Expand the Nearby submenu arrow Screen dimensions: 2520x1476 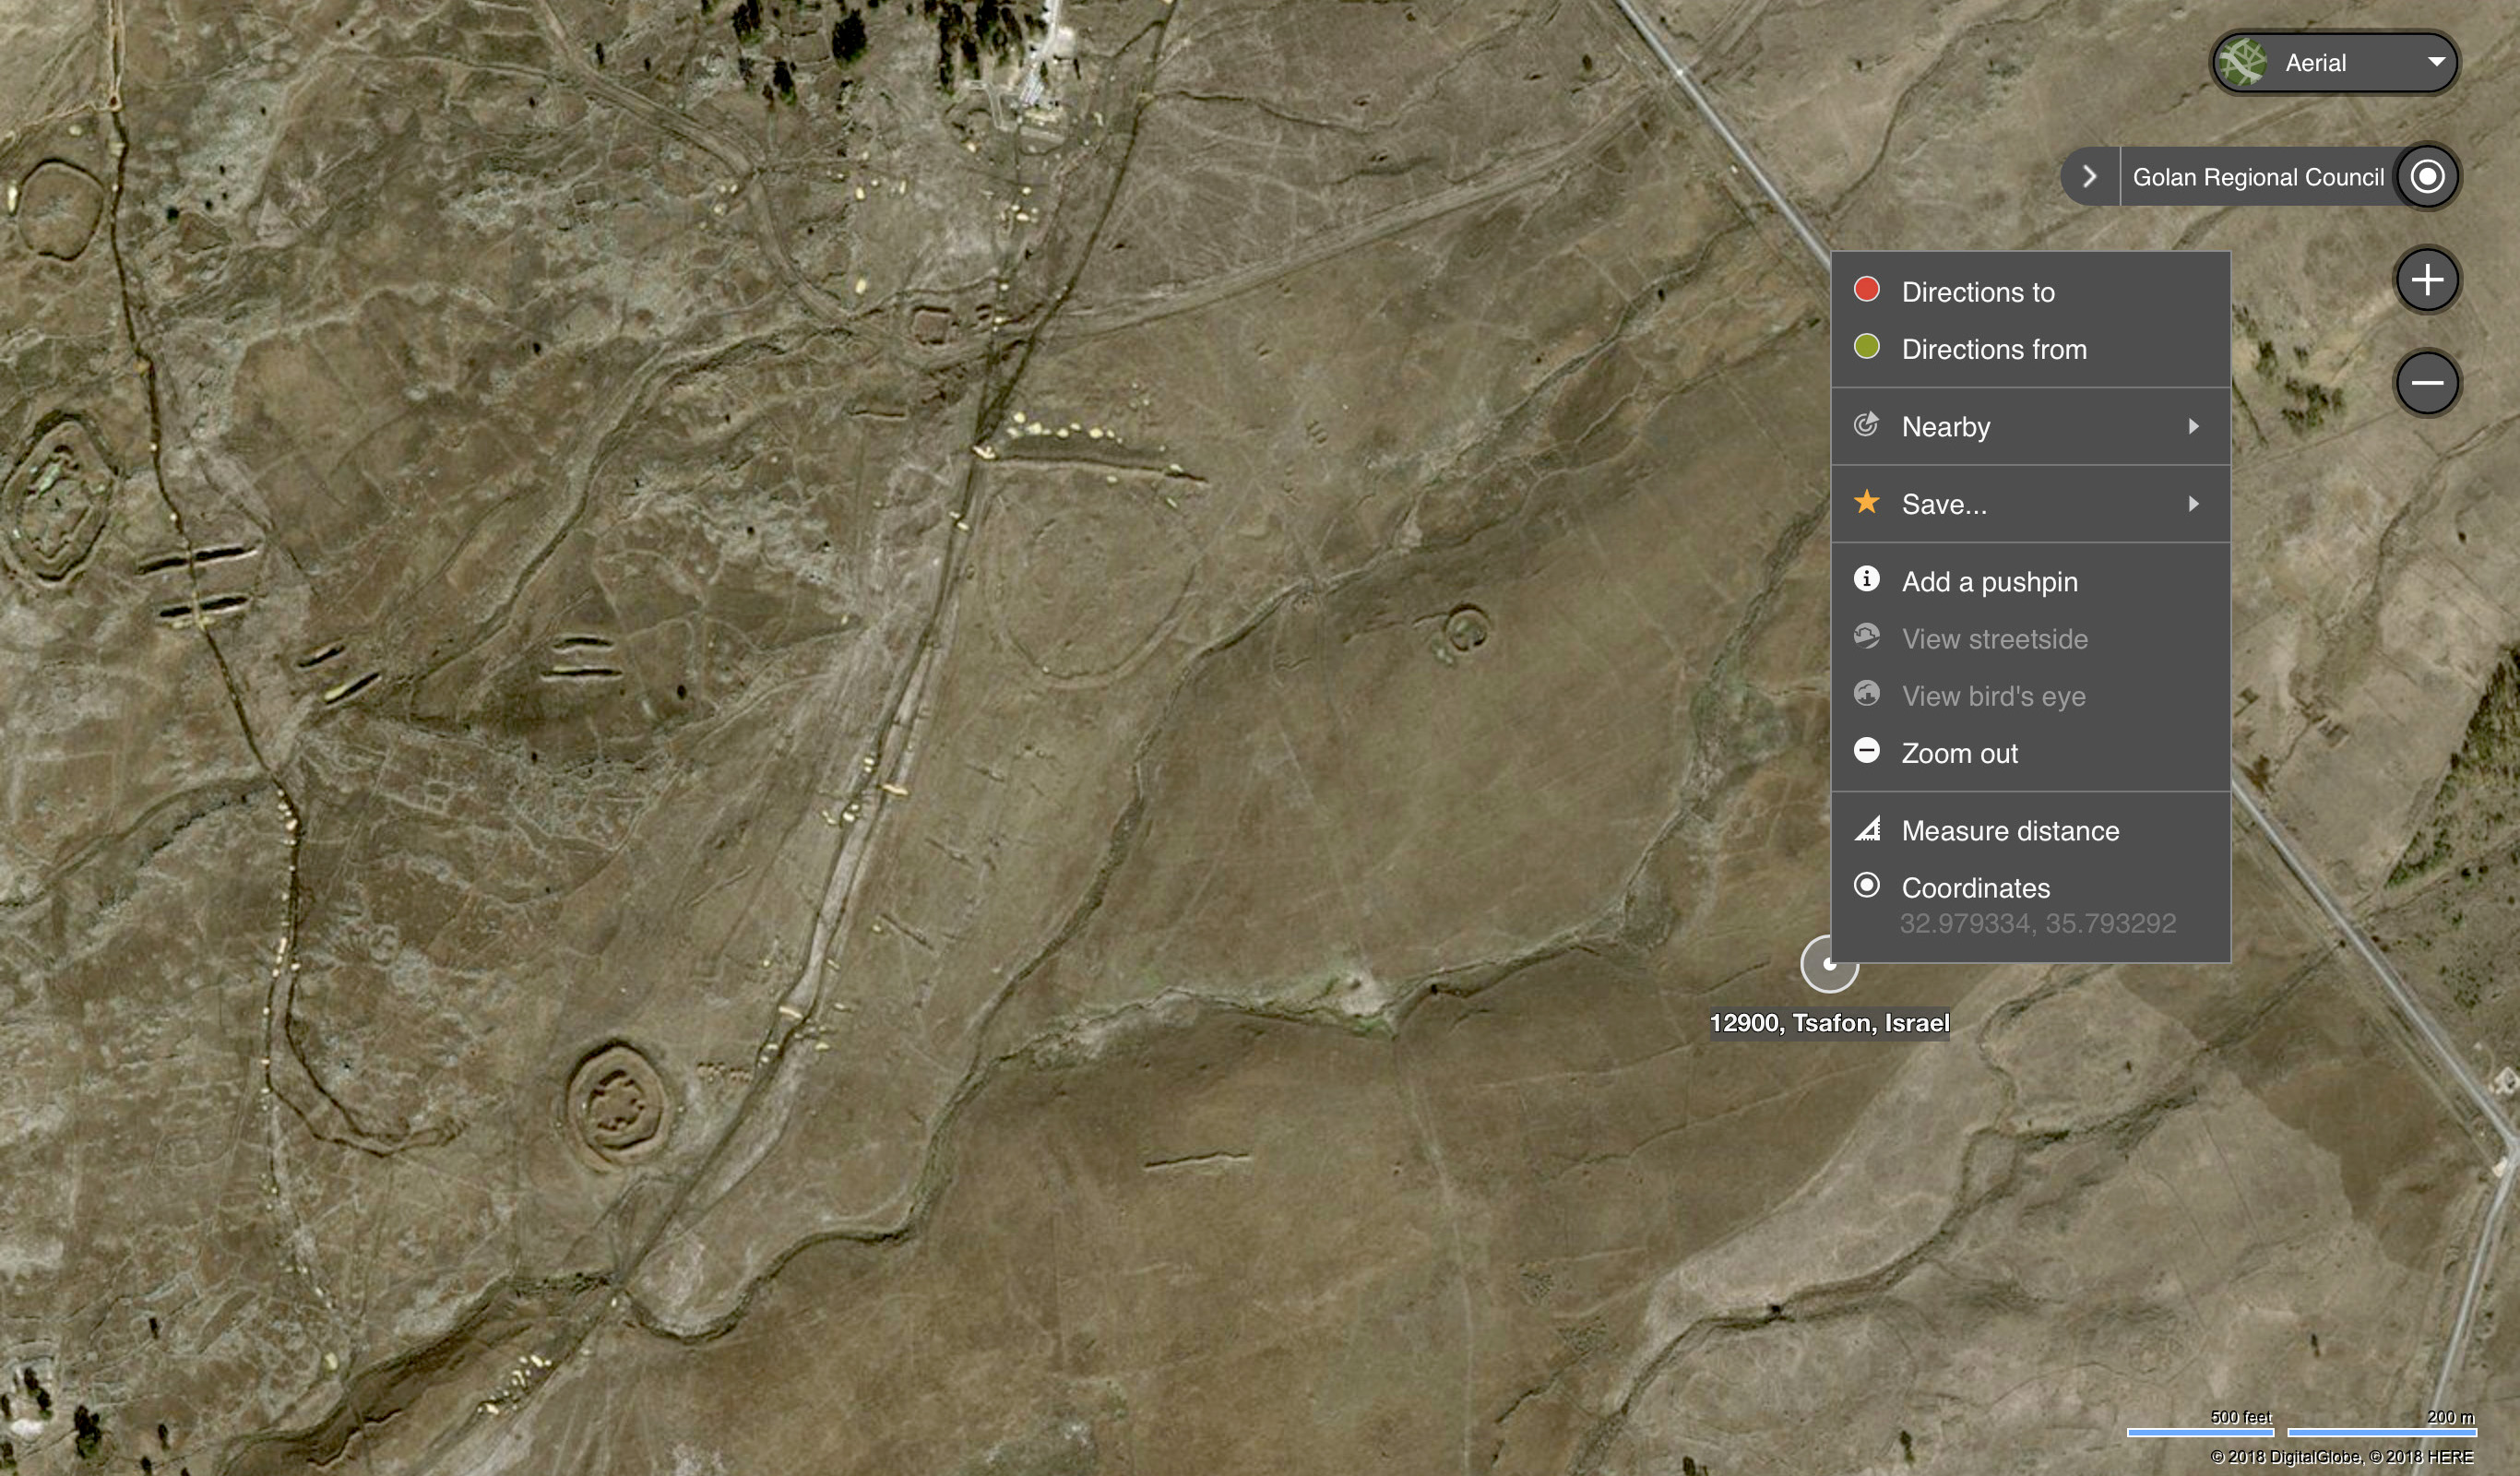pos(2193,427)
